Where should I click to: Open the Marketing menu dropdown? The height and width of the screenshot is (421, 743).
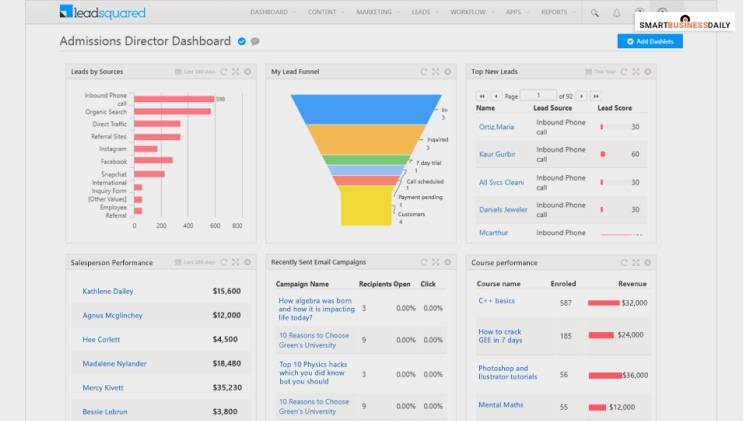378,12
